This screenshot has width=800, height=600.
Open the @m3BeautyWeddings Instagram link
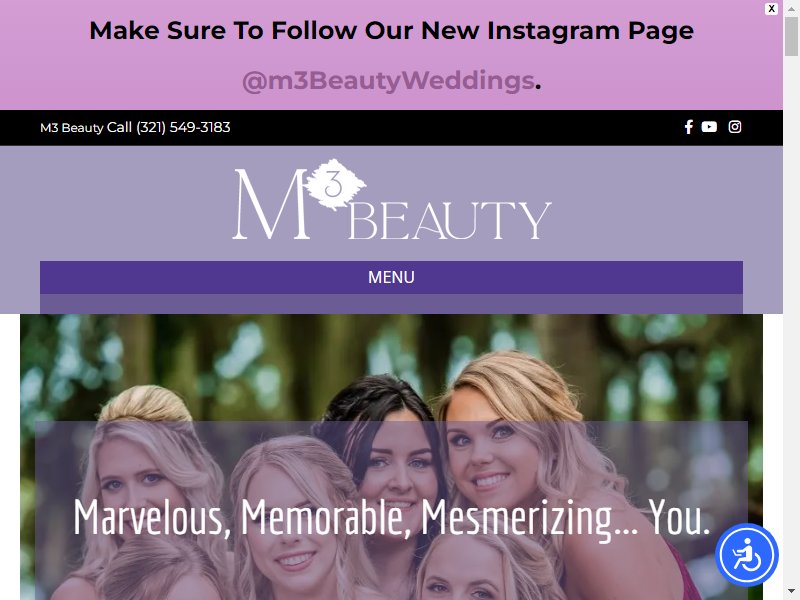[388, 81]
